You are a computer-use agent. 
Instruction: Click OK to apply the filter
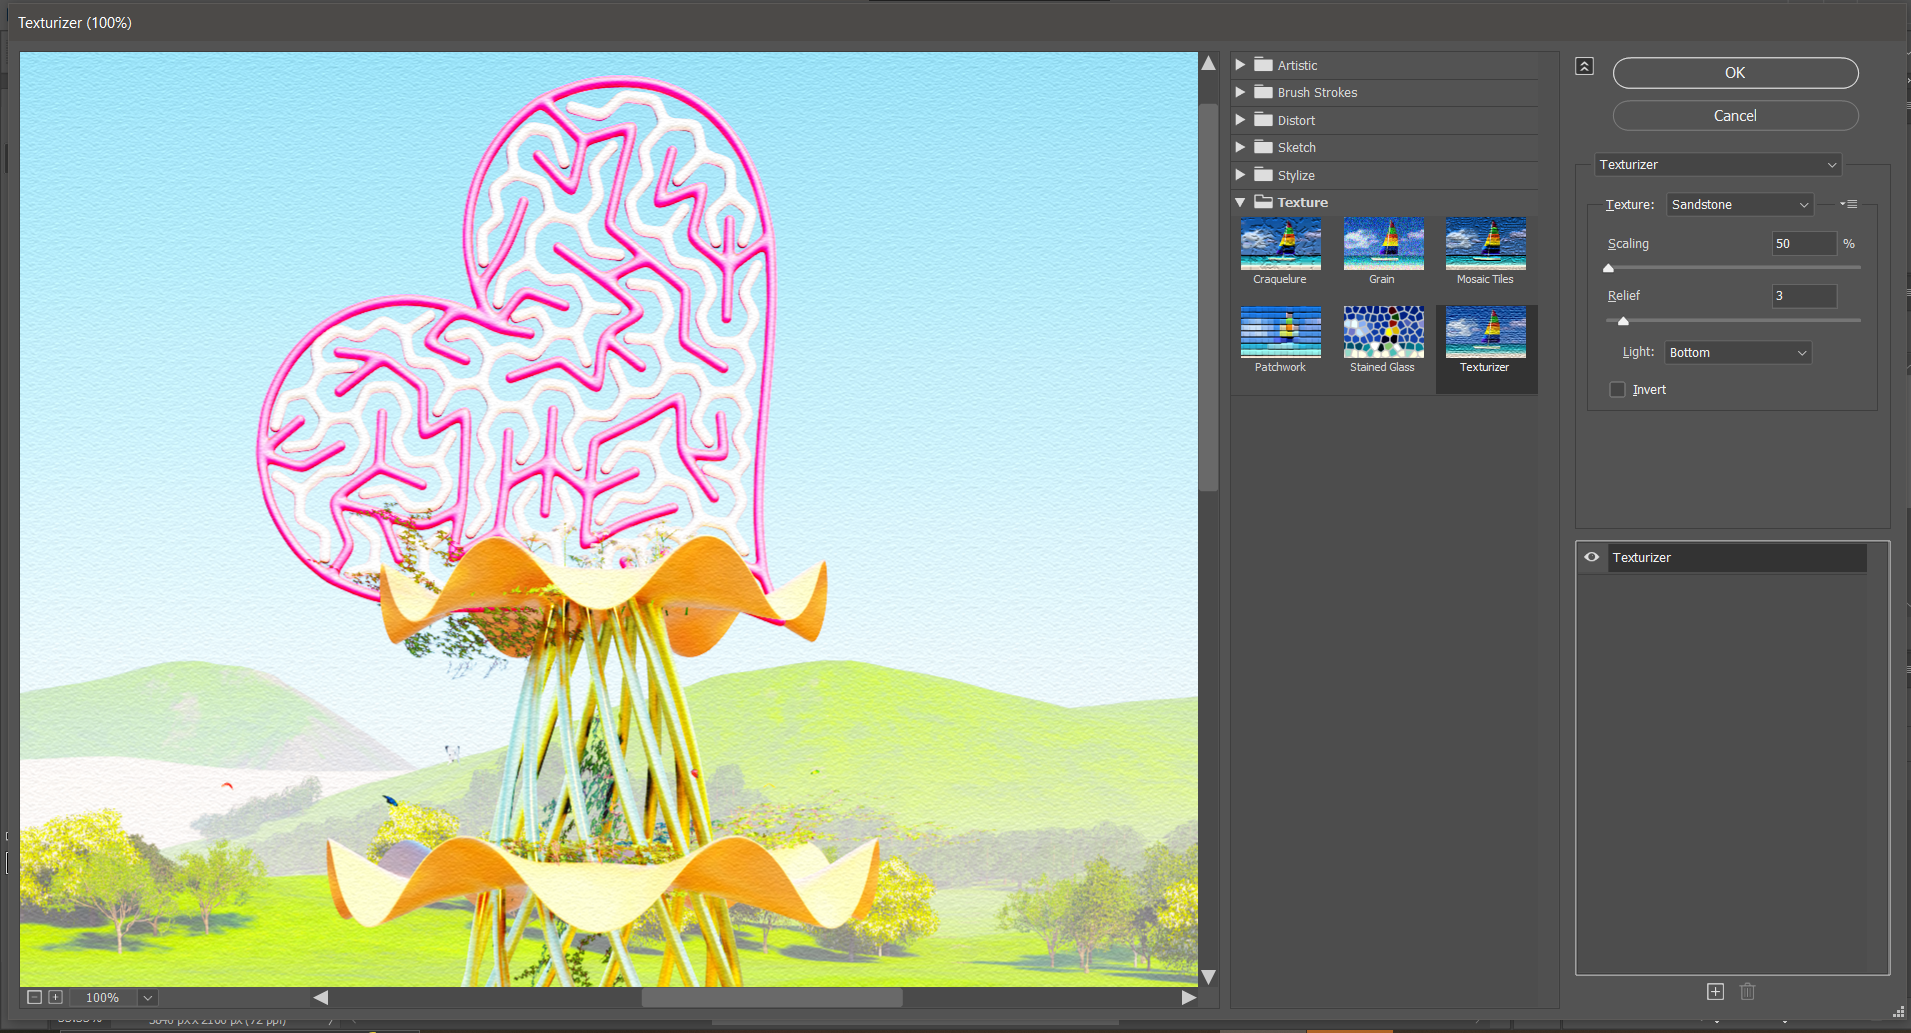point(1735,72)
